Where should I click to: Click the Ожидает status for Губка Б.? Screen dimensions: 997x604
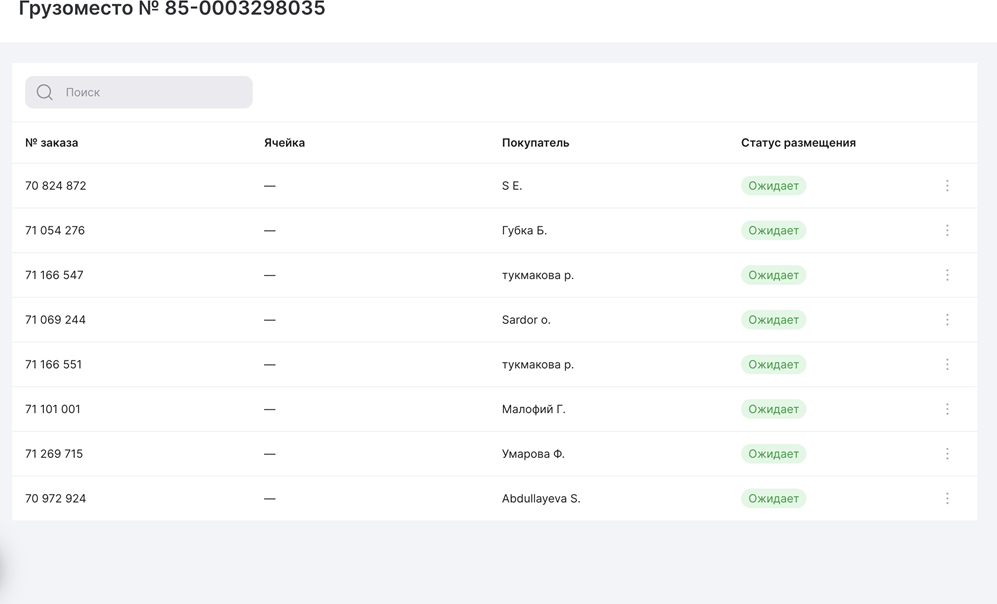point(773,230)
